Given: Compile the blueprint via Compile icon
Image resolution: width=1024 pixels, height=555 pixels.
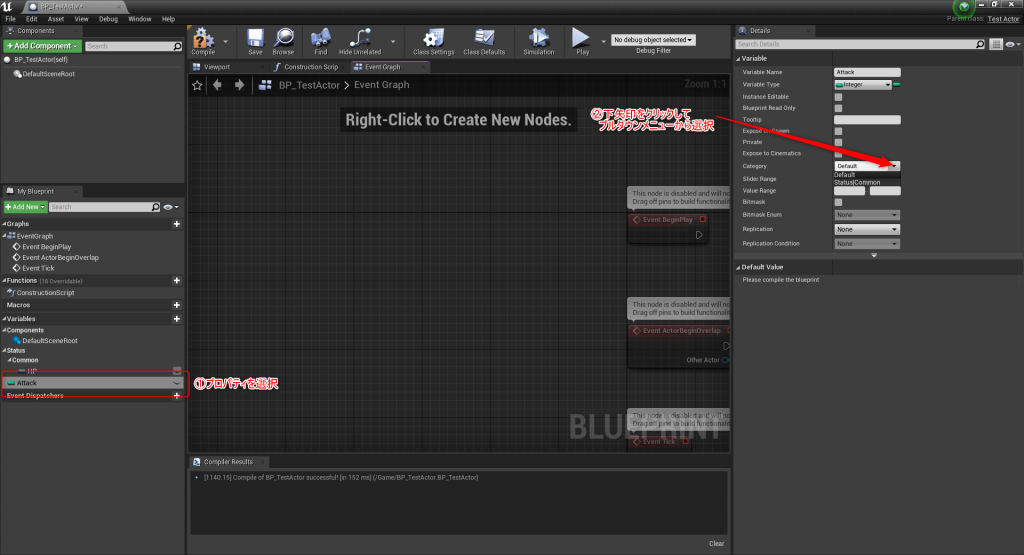Looking at the screenshot, I should click(203, 41).
